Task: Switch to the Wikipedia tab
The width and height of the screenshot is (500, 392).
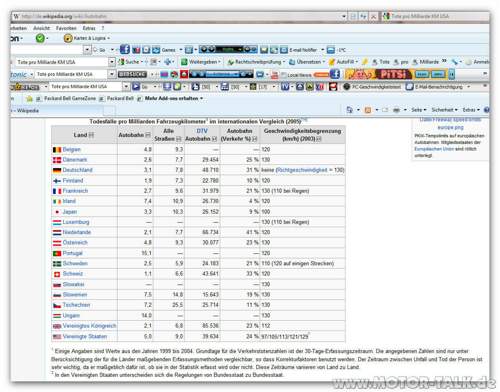Action: (x=57, y=110)
